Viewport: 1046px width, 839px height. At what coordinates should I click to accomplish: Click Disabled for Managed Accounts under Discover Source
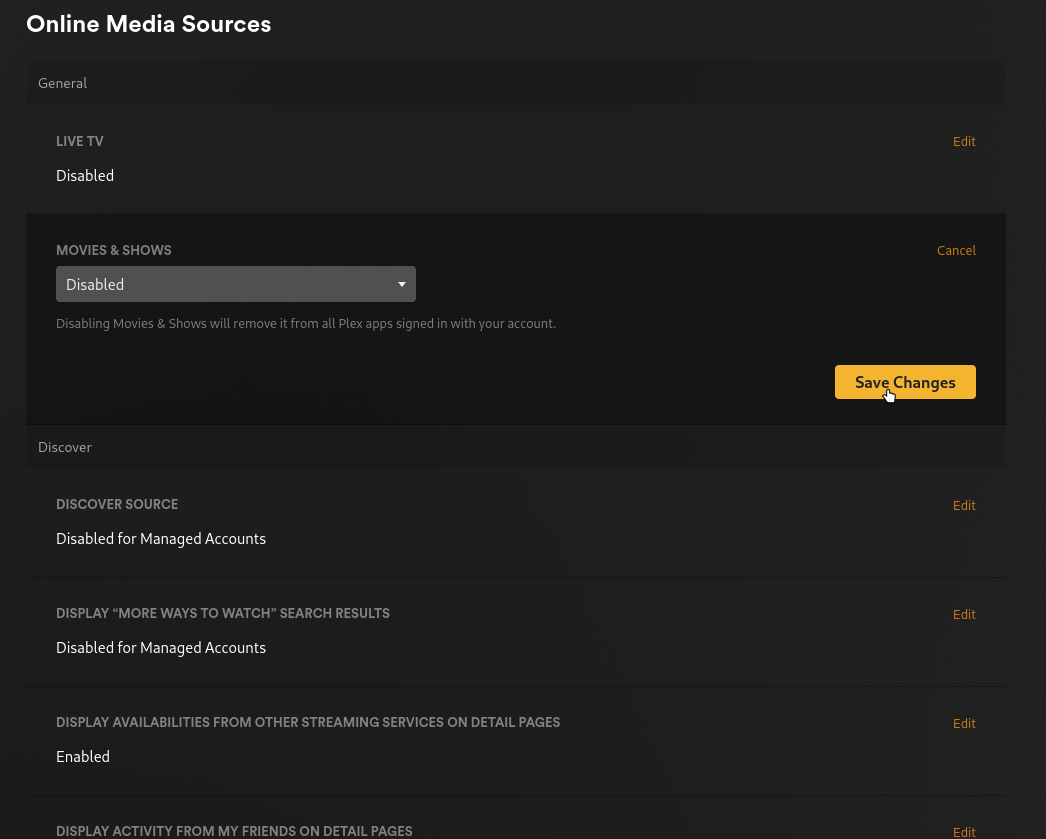click(x=161, y=538)
